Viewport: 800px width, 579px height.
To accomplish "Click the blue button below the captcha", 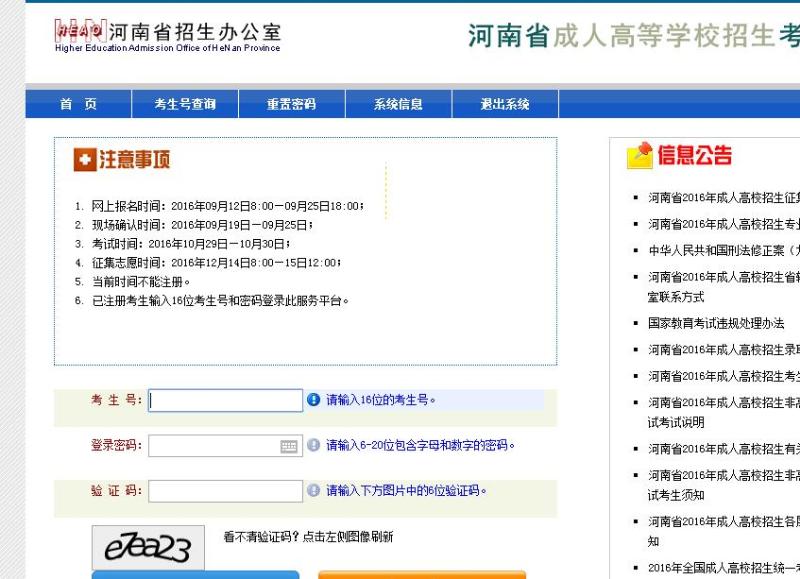I will pos(195,575).
